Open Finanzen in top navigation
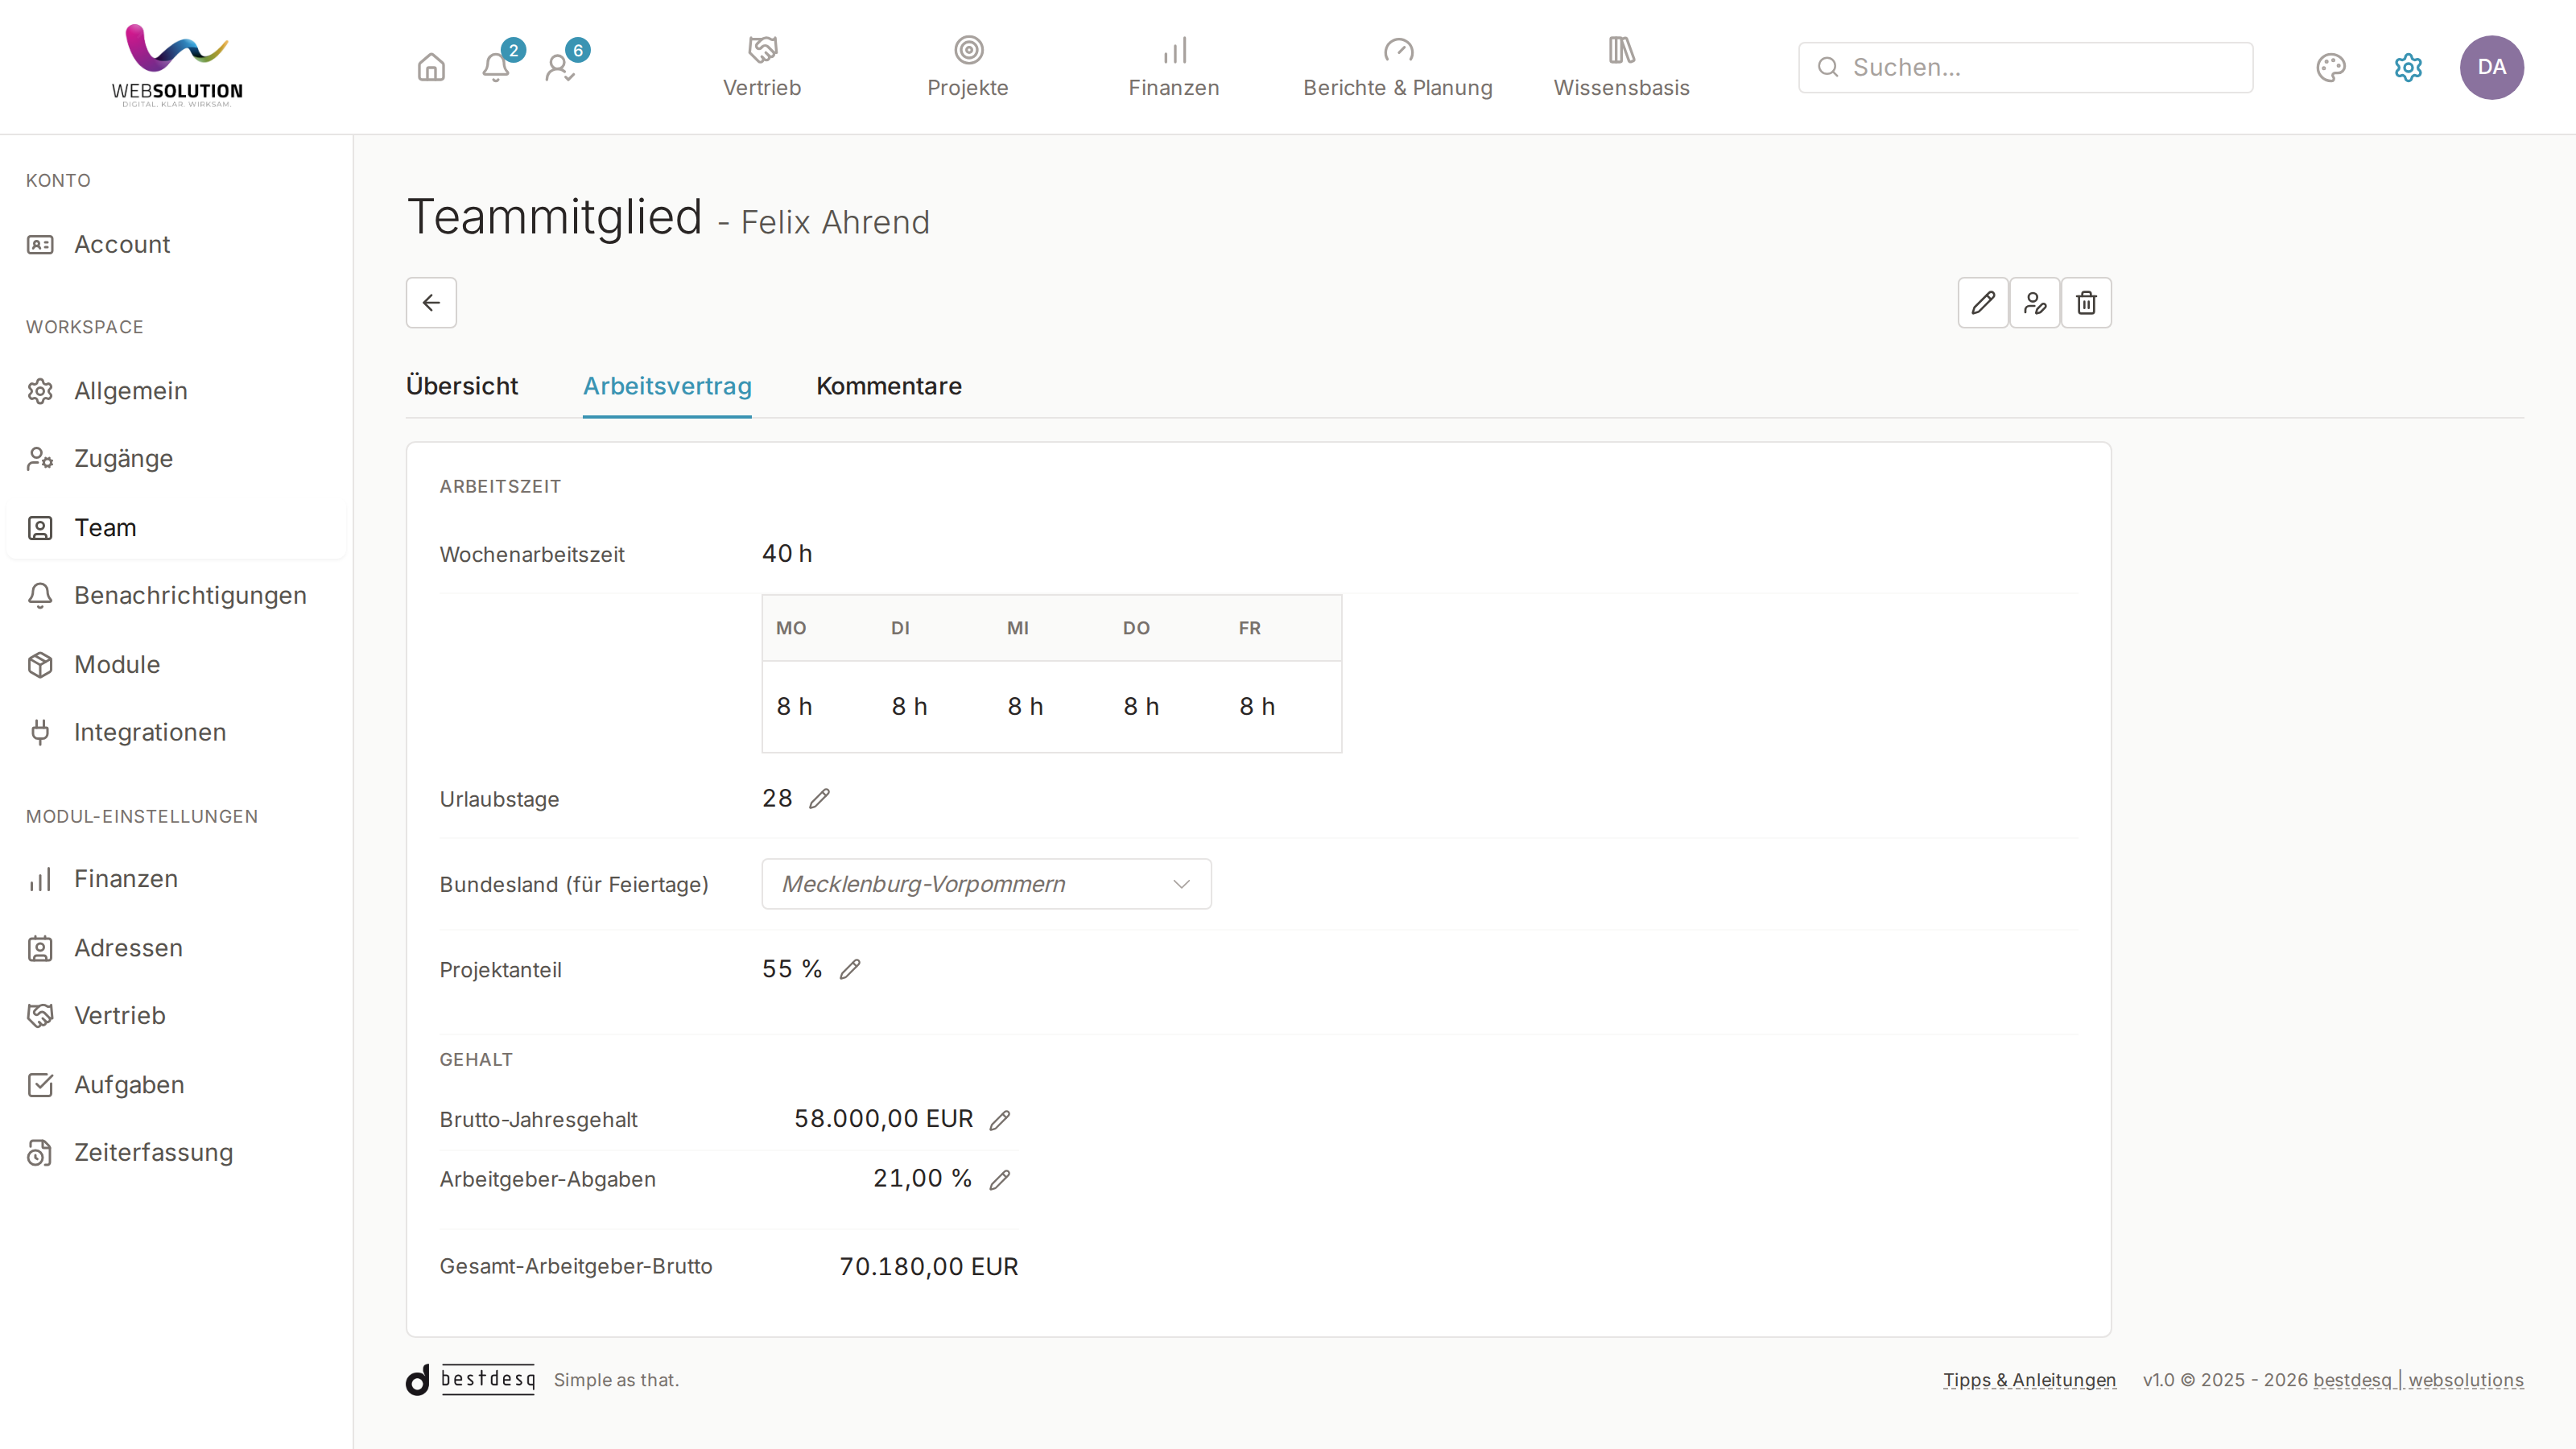The height and width of the screenshot is (1449, 2576). point(1173,67)
